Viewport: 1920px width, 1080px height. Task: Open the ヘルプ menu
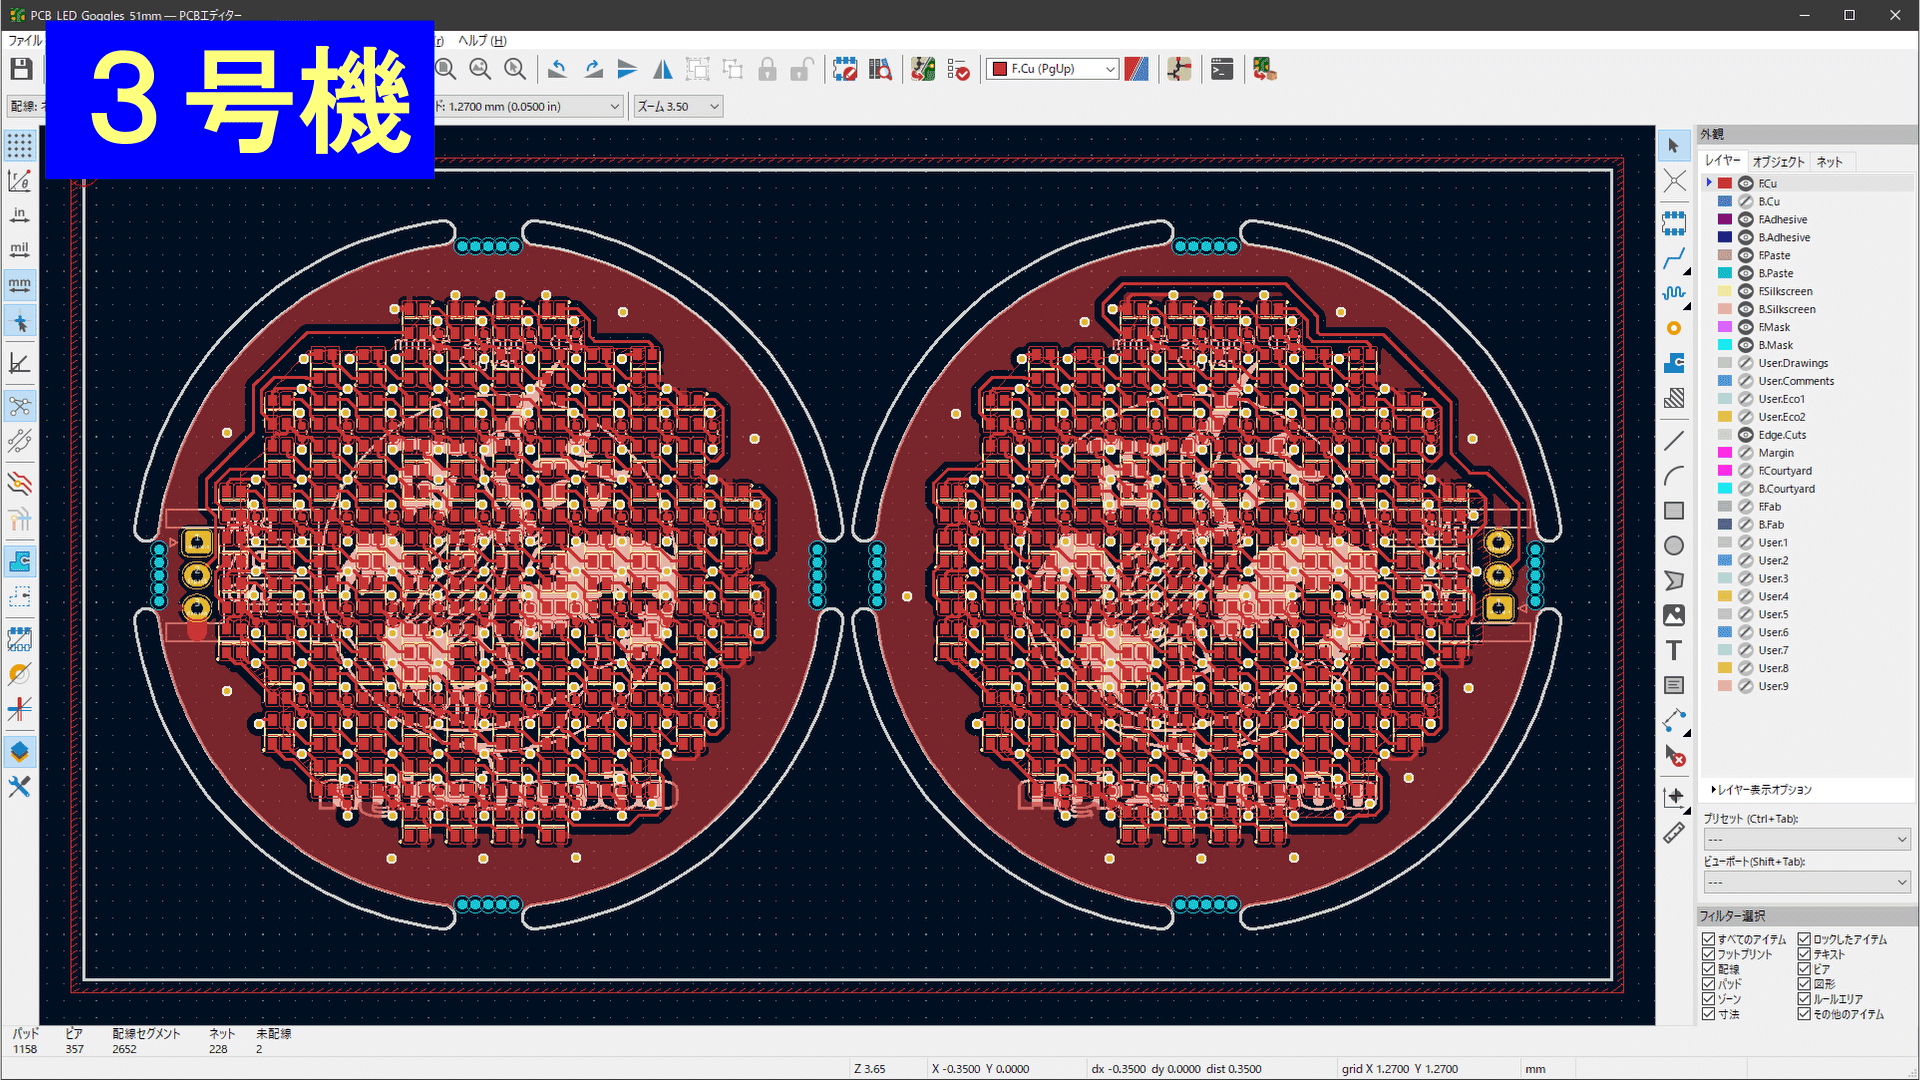[482, 41]
